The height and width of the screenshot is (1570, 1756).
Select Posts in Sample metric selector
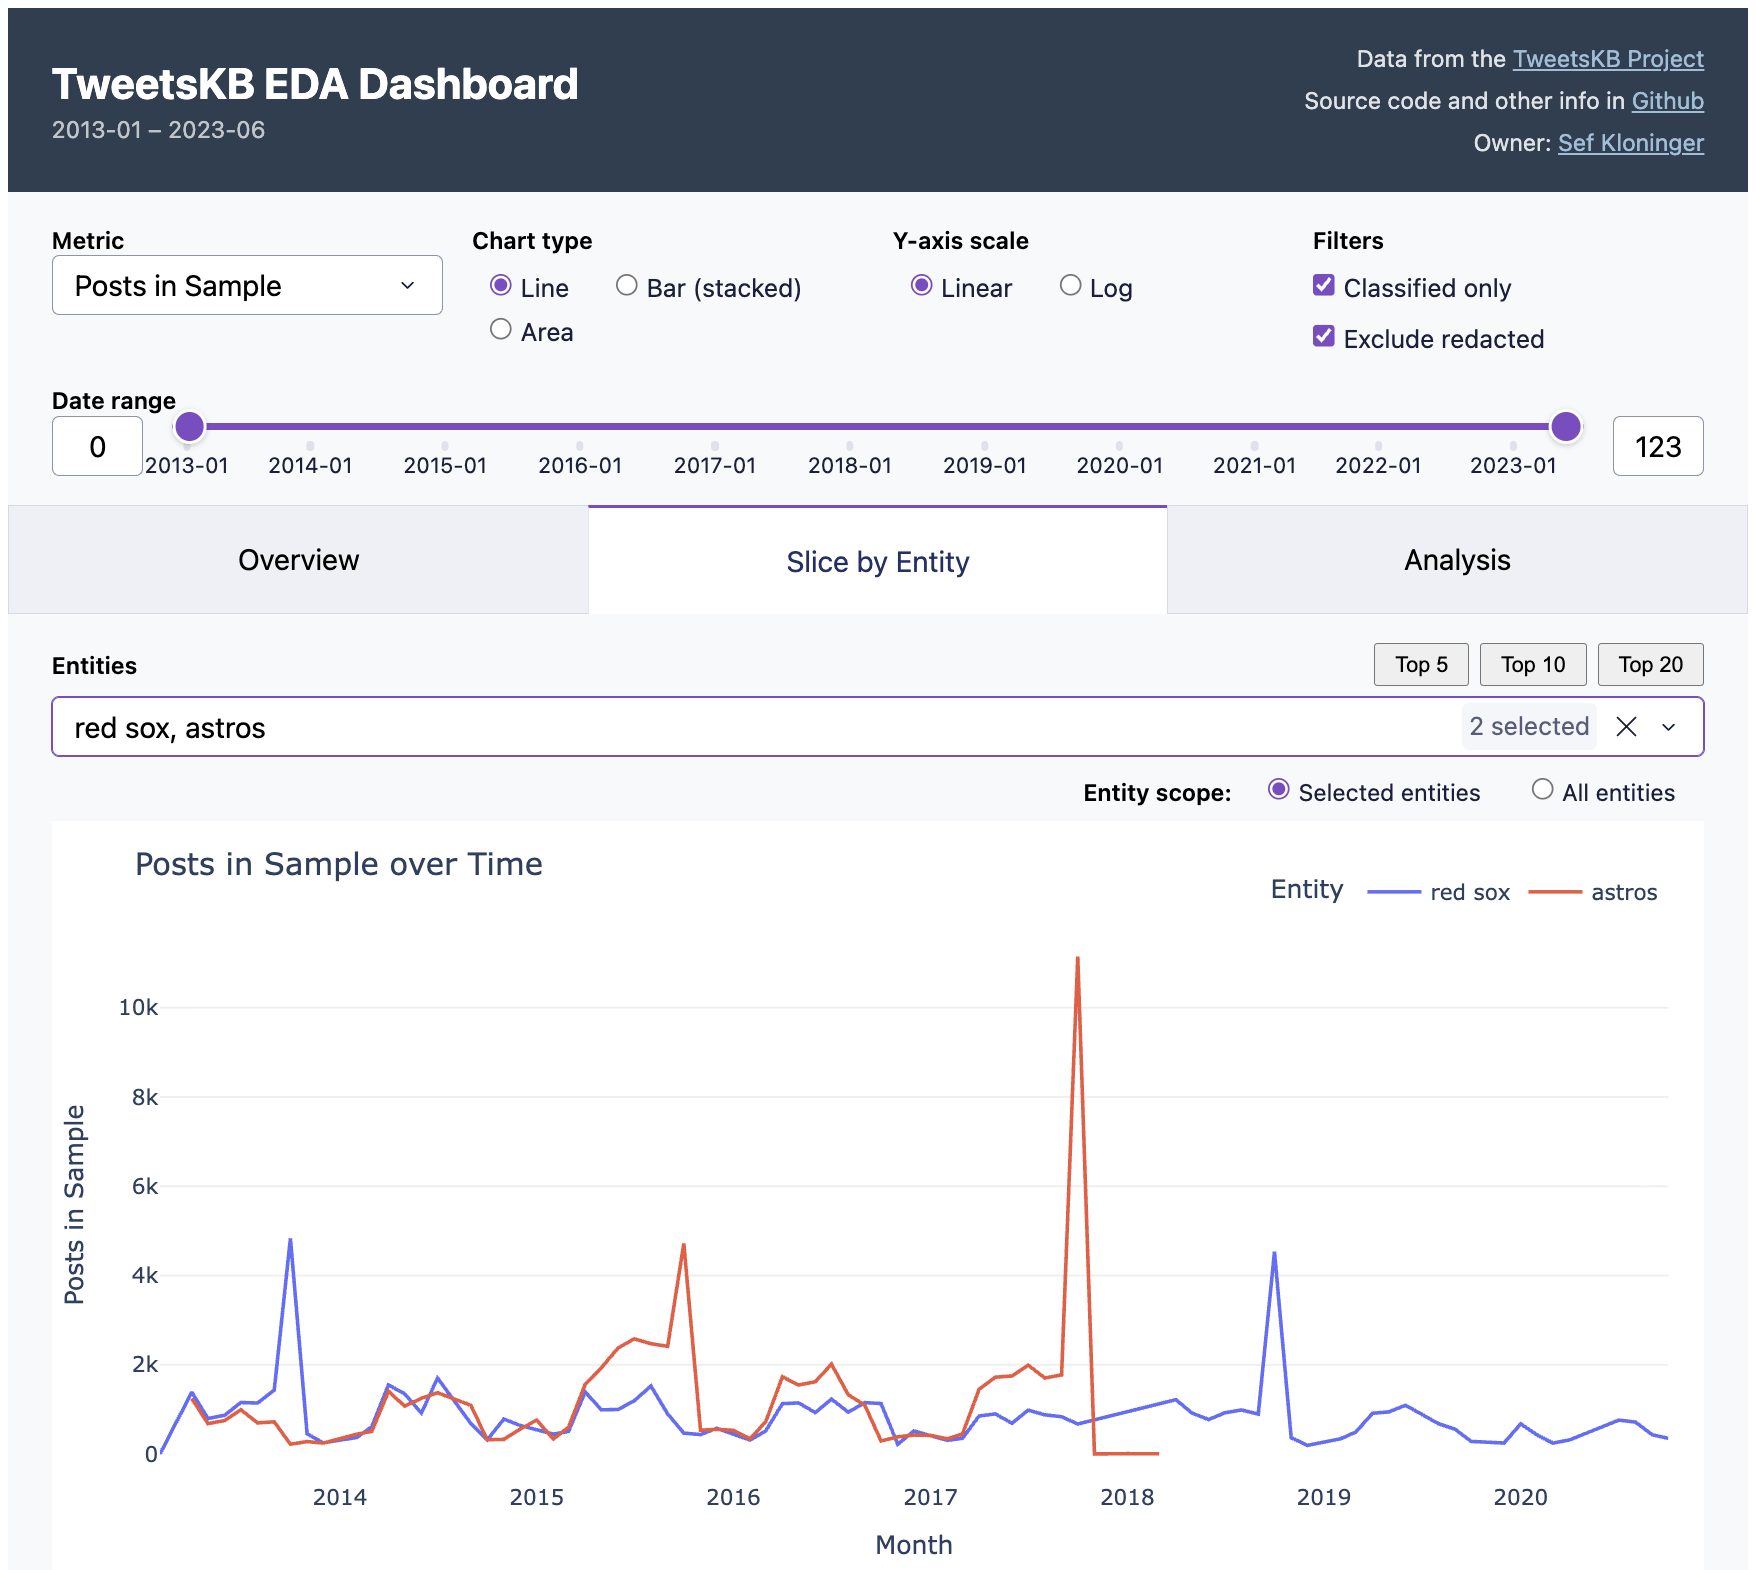click(246, 286)
